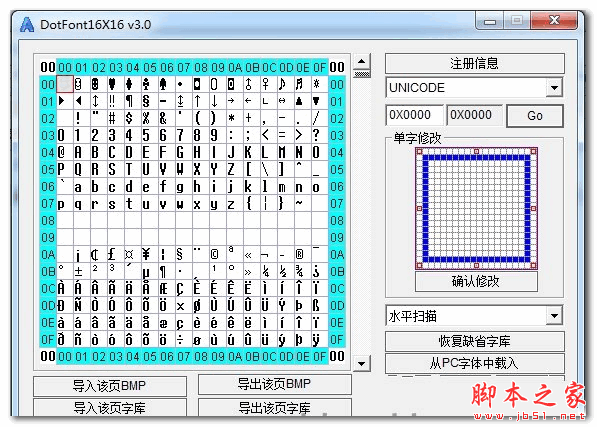The width and height of the screenshot is (597, 427).
Task: Select the top-left page number 00 label
Action: click(x=48, y=67)
